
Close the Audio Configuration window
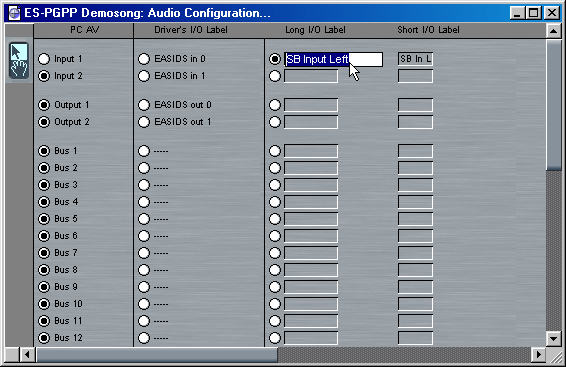tap(552, 13)
